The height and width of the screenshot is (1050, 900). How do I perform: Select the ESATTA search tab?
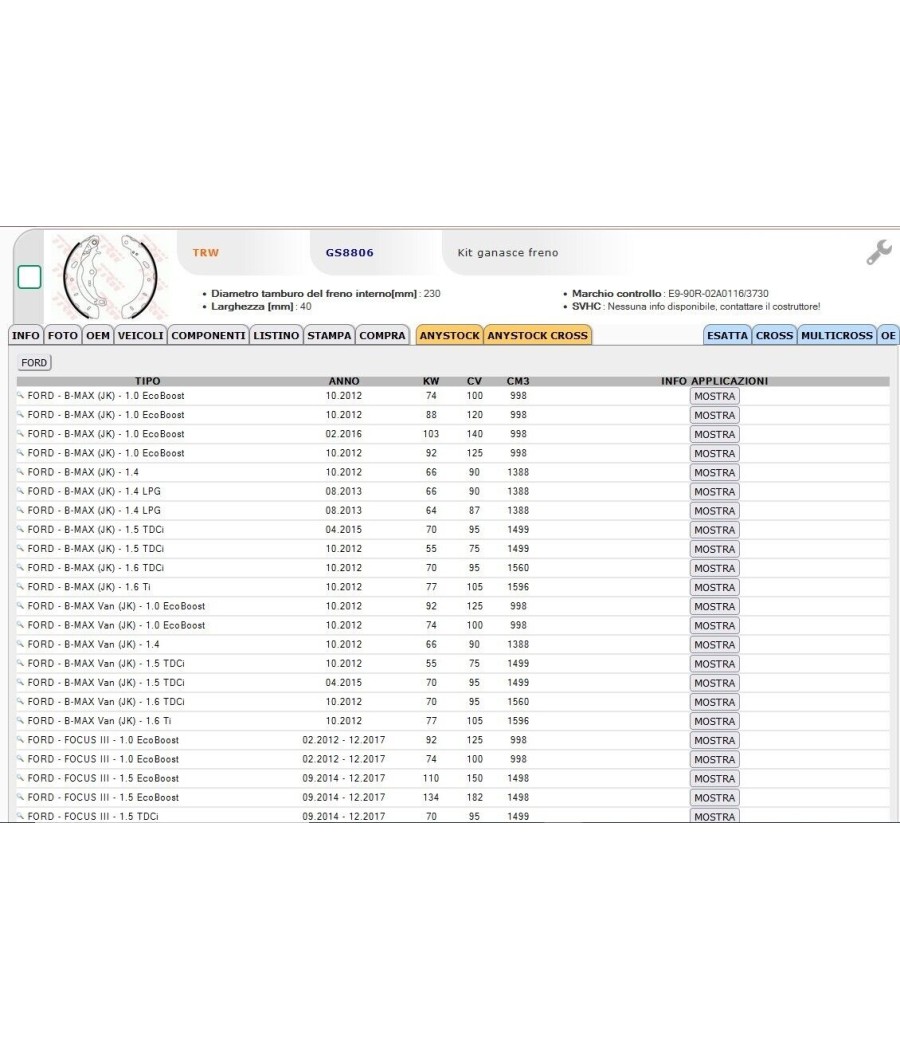click(727, 335)
